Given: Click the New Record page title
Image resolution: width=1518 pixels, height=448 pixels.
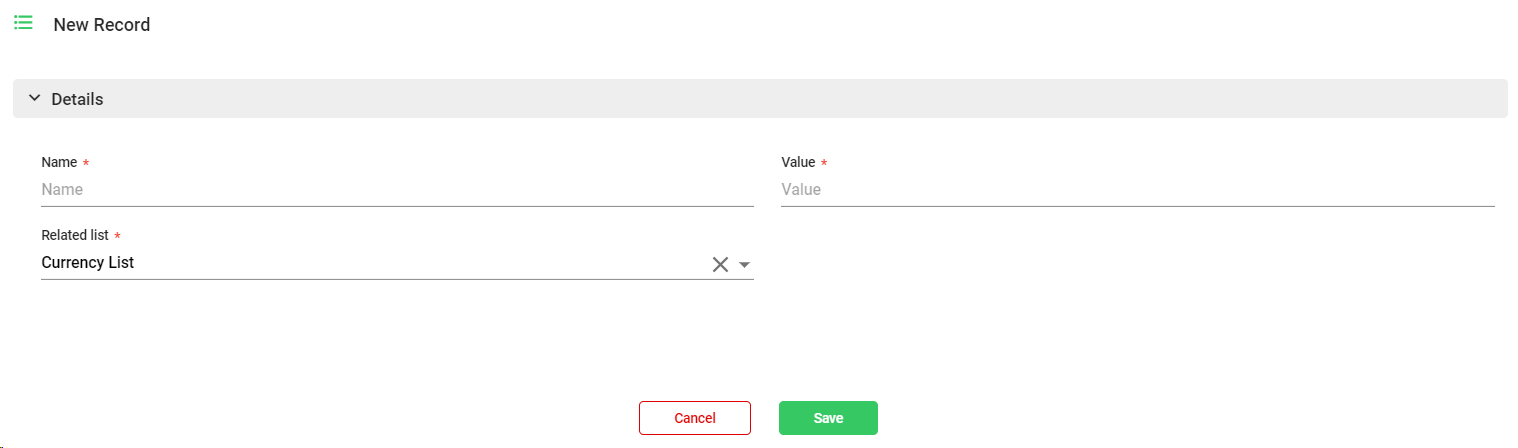Looking at the screenshot, I should [x=102, y=25].
